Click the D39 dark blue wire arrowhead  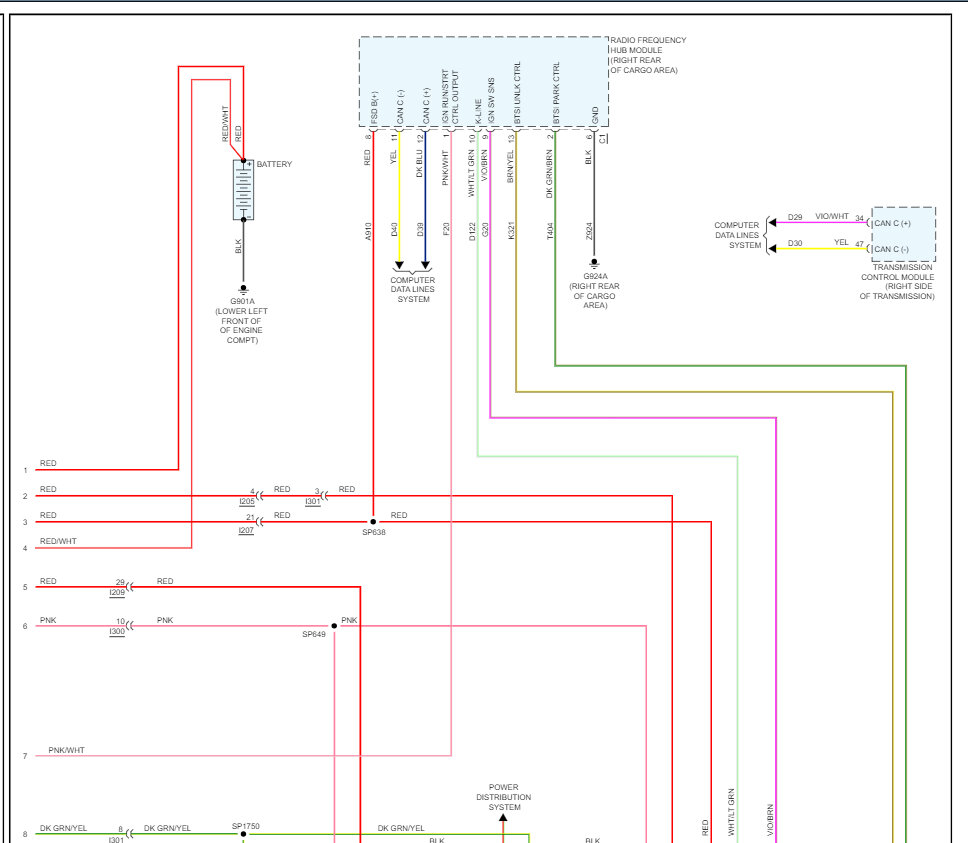tap(425, 265)
